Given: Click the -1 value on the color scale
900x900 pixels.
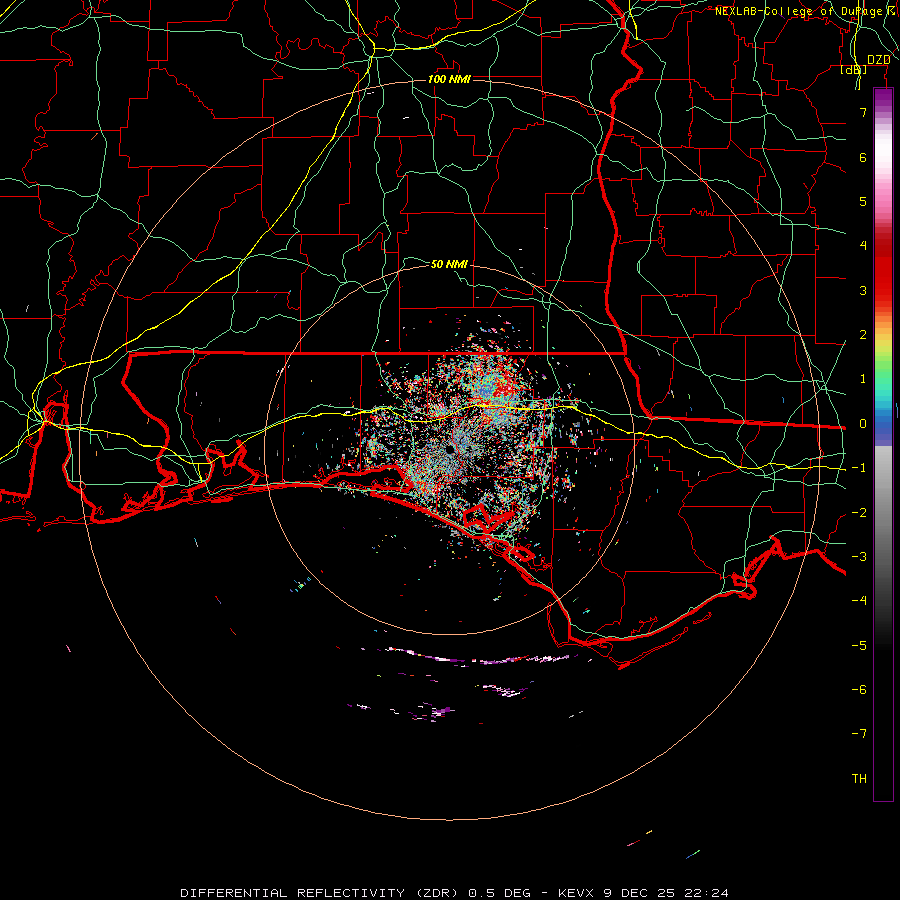Looking at the screenshot, I should pos(859,468).
